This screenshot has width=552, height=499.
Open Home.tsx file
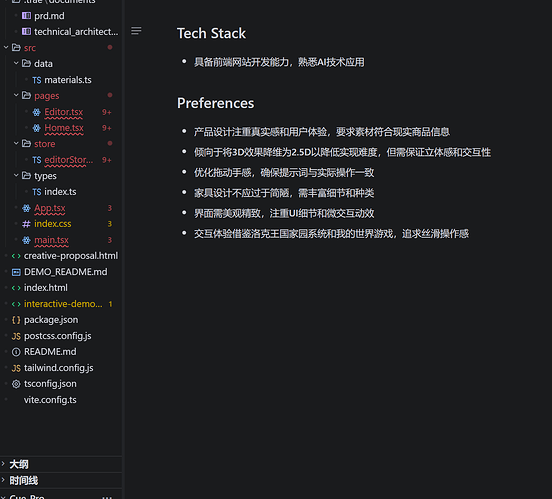click(64, 128)
